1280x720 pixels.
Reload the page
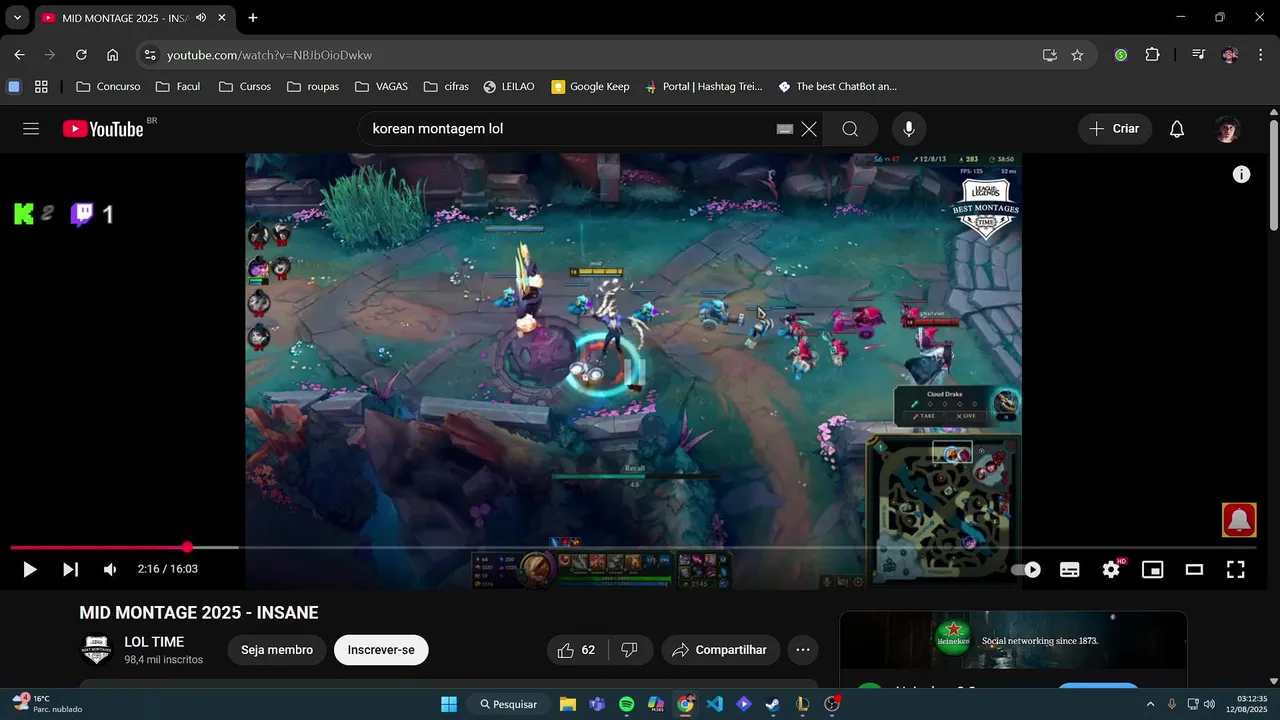click(x=81, y=55)
